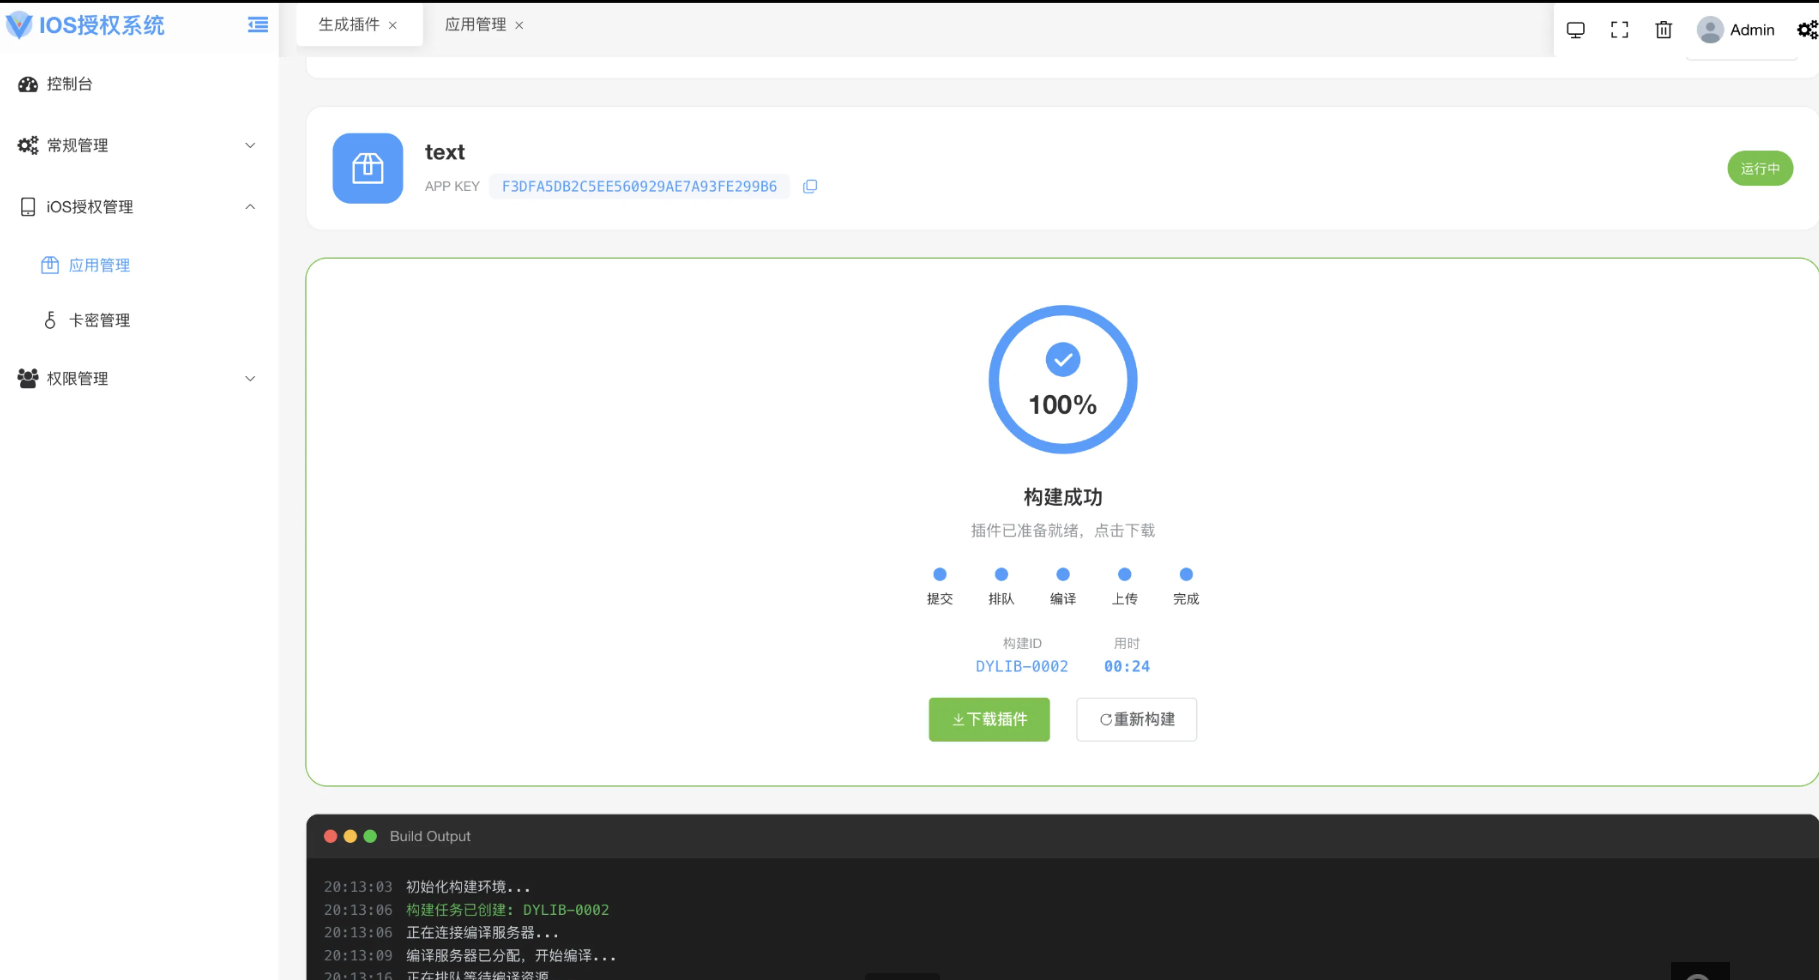The image size is (1819, 980).
Task: Click the trash clear cache icon
Action: pos(1663,30)
